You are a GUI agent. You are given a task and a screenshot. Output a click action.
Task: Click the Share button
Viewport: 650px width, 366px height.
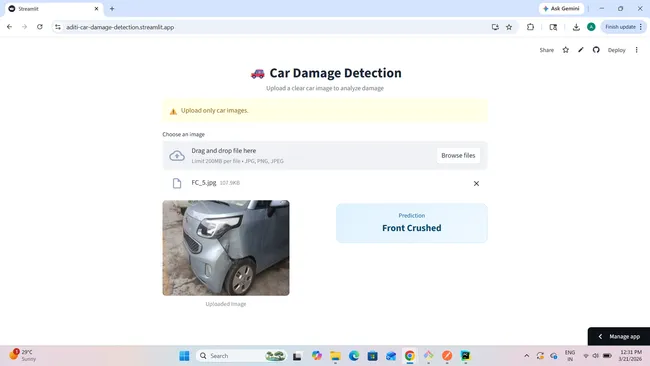(x=546, y=50)
